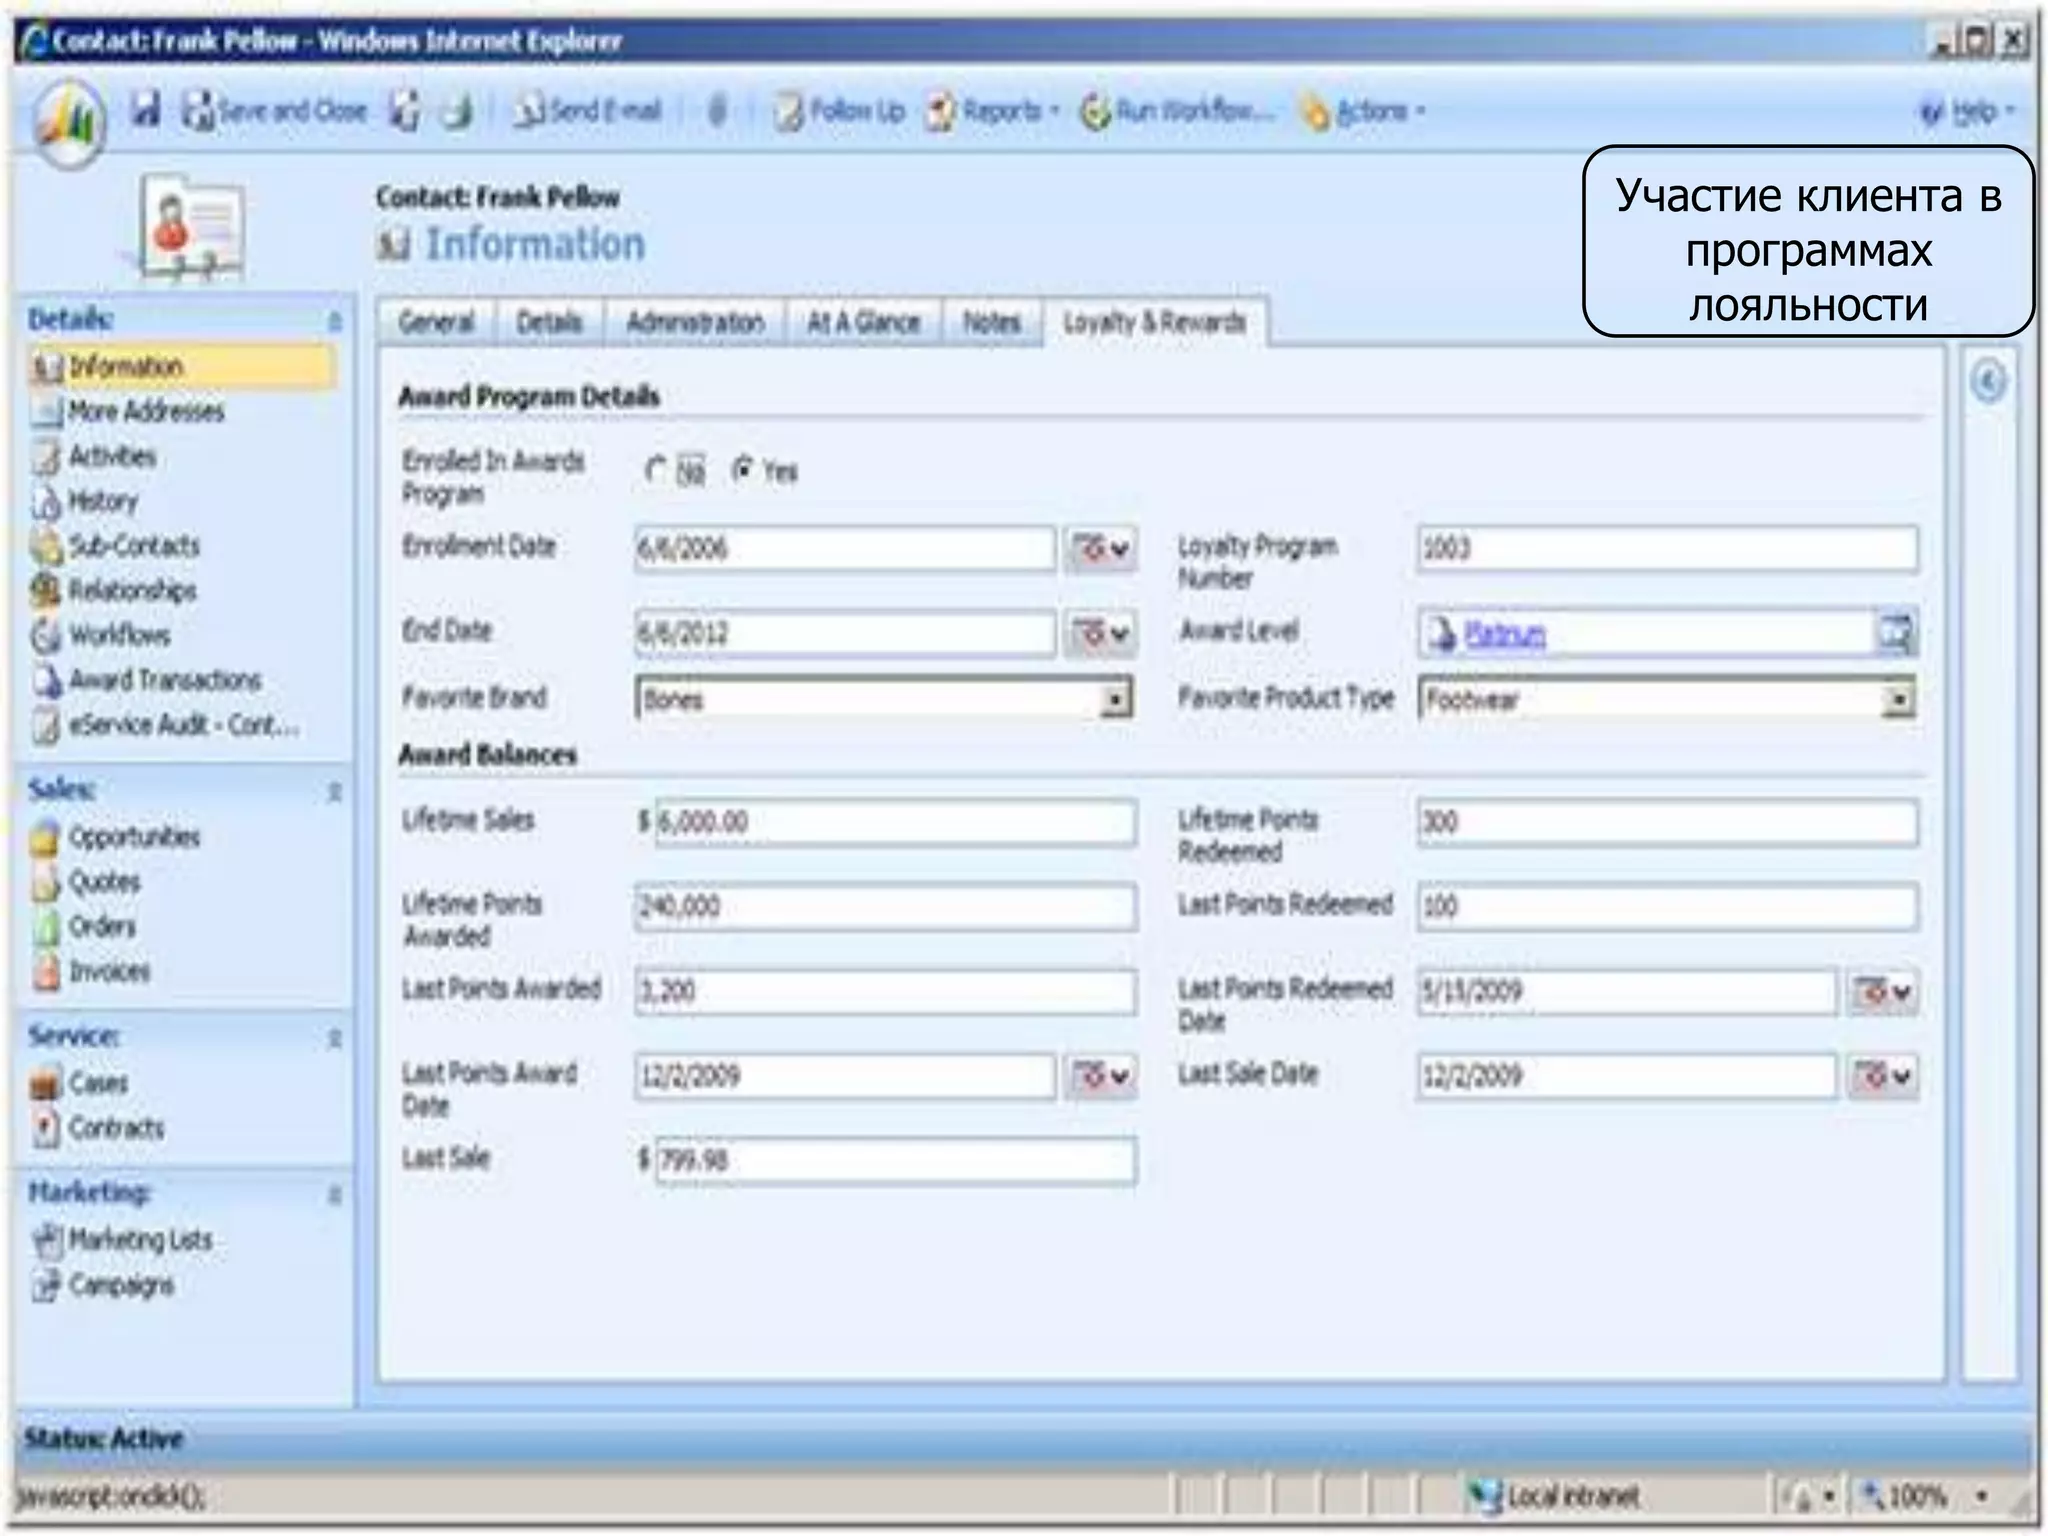Open the Platinum award level link
The width and height of the screenshot is (2048, 1536).
point(1505,634)
